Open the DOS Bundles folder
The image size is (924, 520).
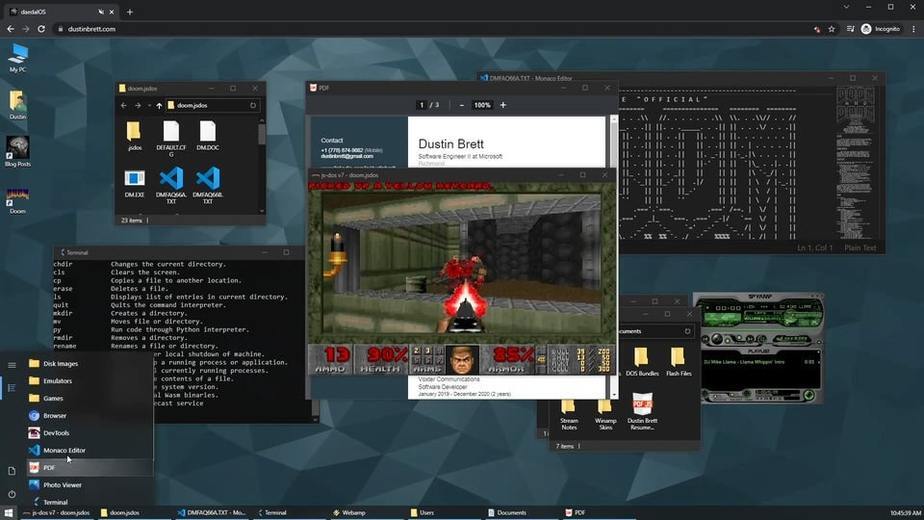point(642,361)
